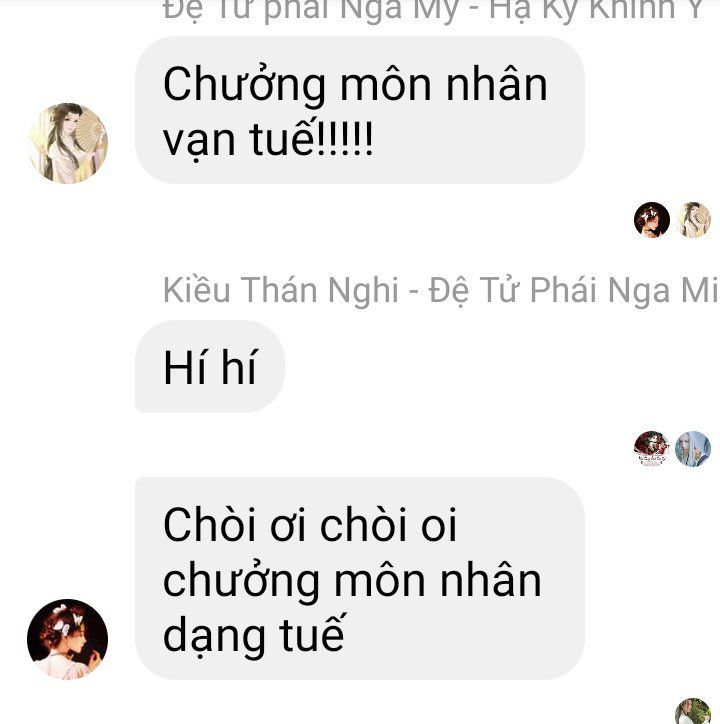The width and height of the screenshot is (720, 724).
Task: View dark red-haired seen receipt under first message
Action: pos(652,220)
